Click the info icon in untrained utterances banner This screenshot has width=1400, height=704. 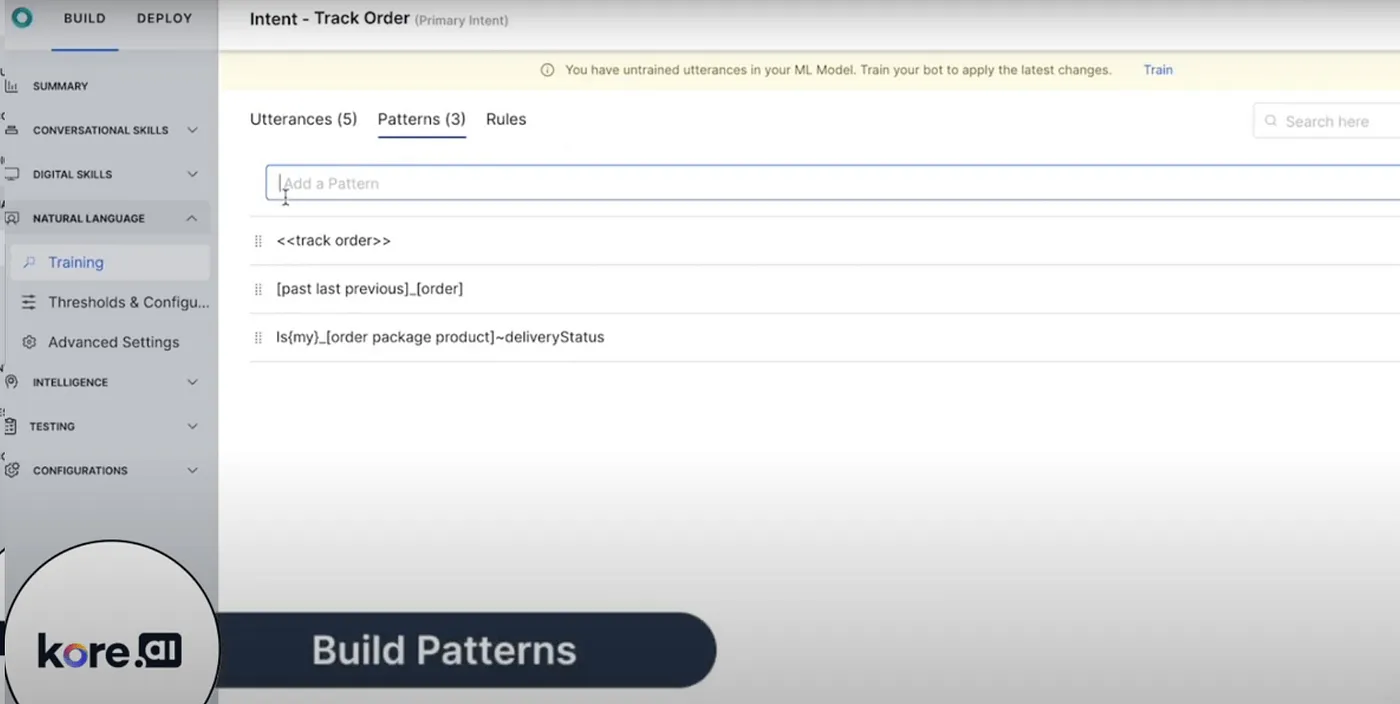[547, 70]
